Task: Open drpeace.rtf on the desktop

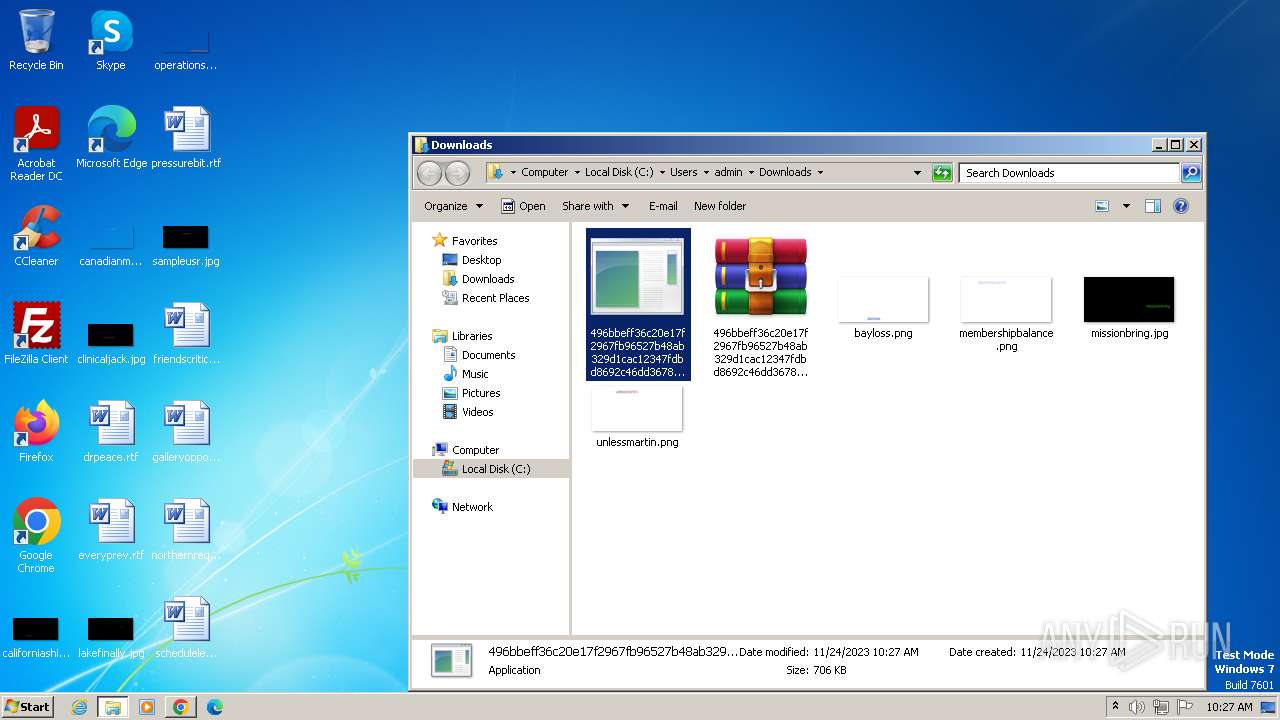Action: (x=111, y=431)
